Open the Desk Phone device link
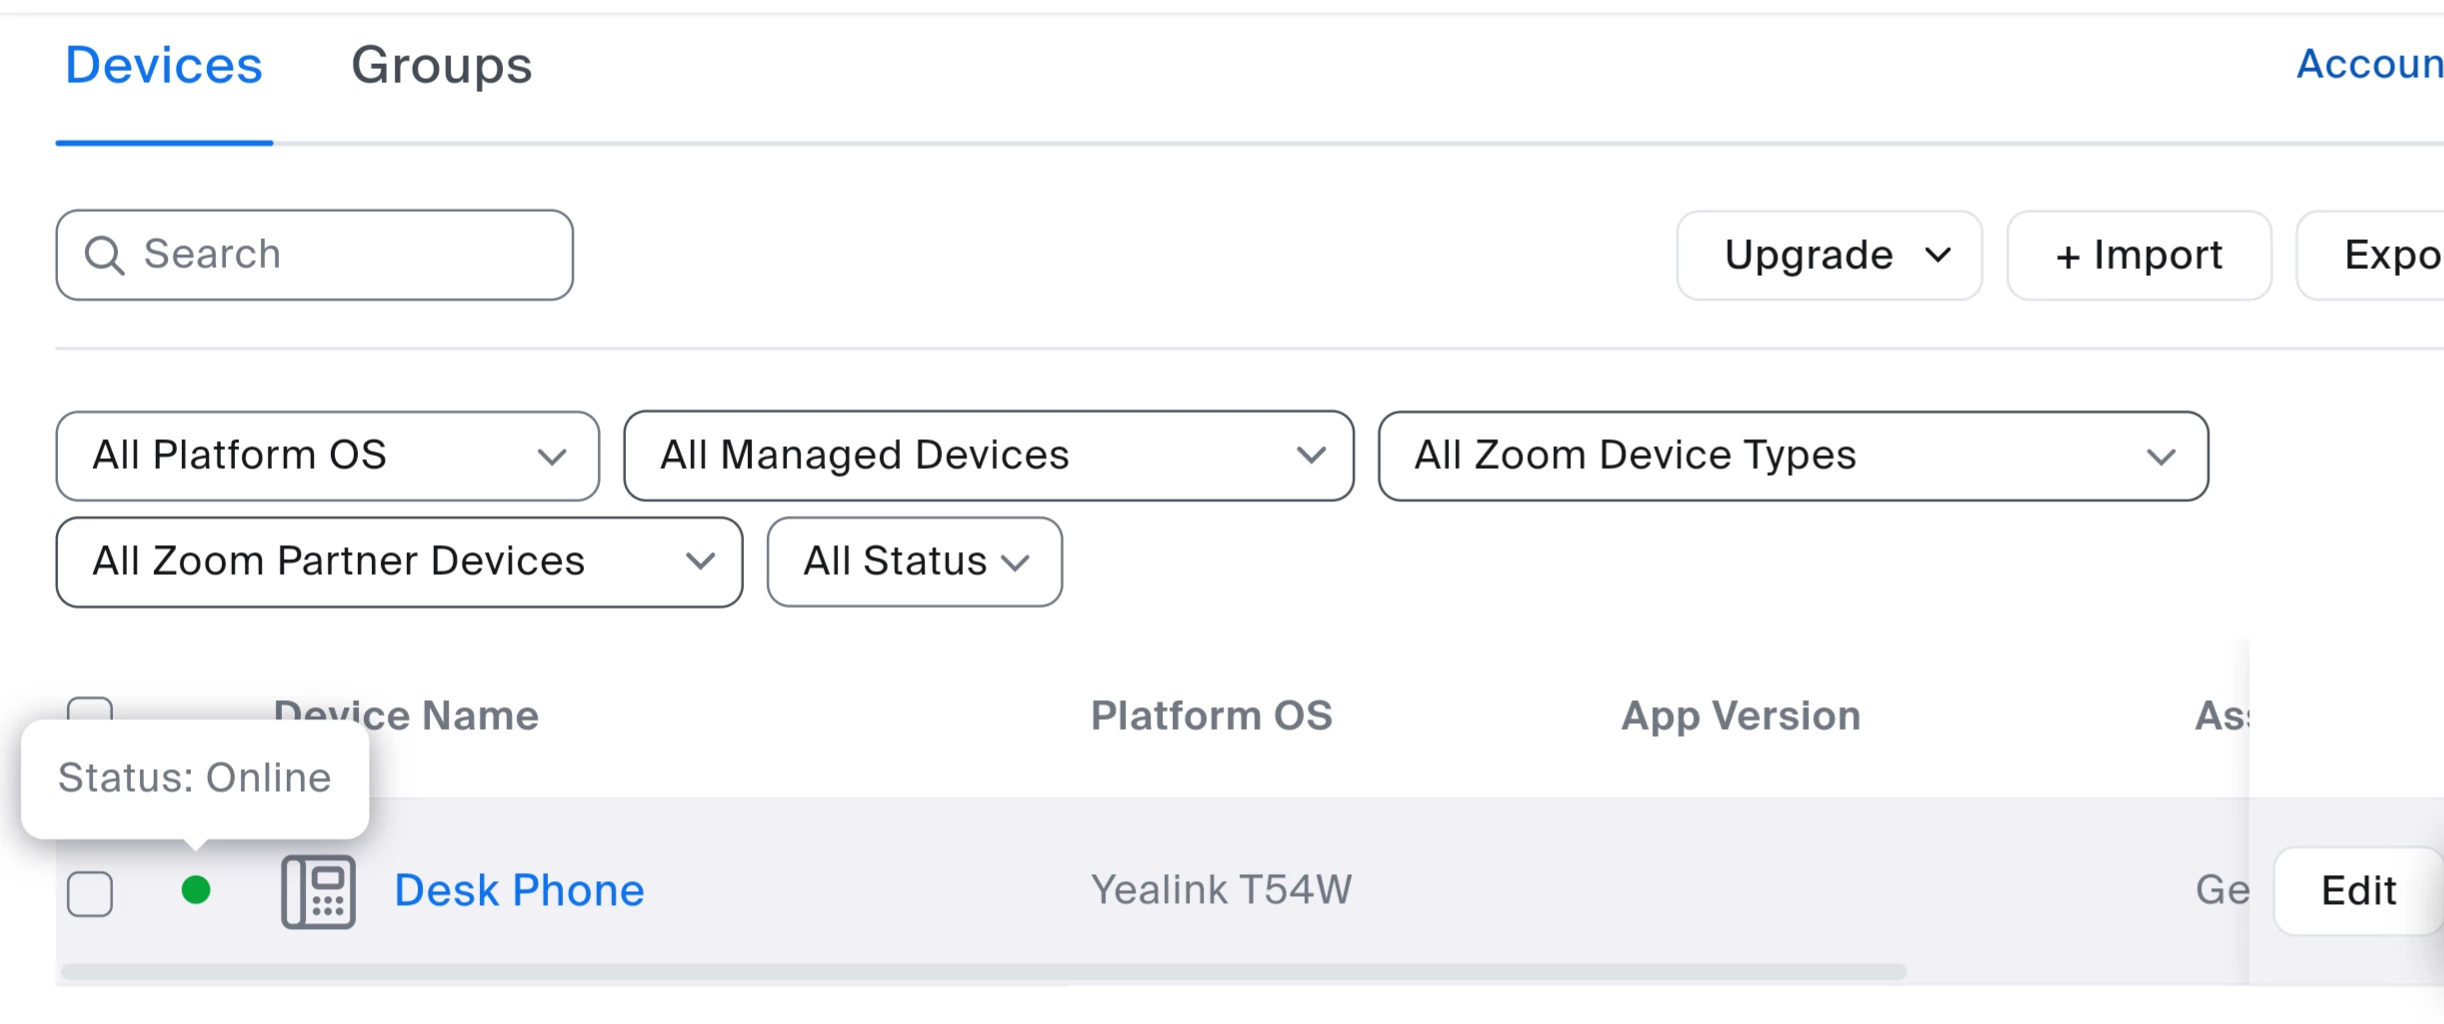2444x1024 pixels. click(x=519, y=890)
